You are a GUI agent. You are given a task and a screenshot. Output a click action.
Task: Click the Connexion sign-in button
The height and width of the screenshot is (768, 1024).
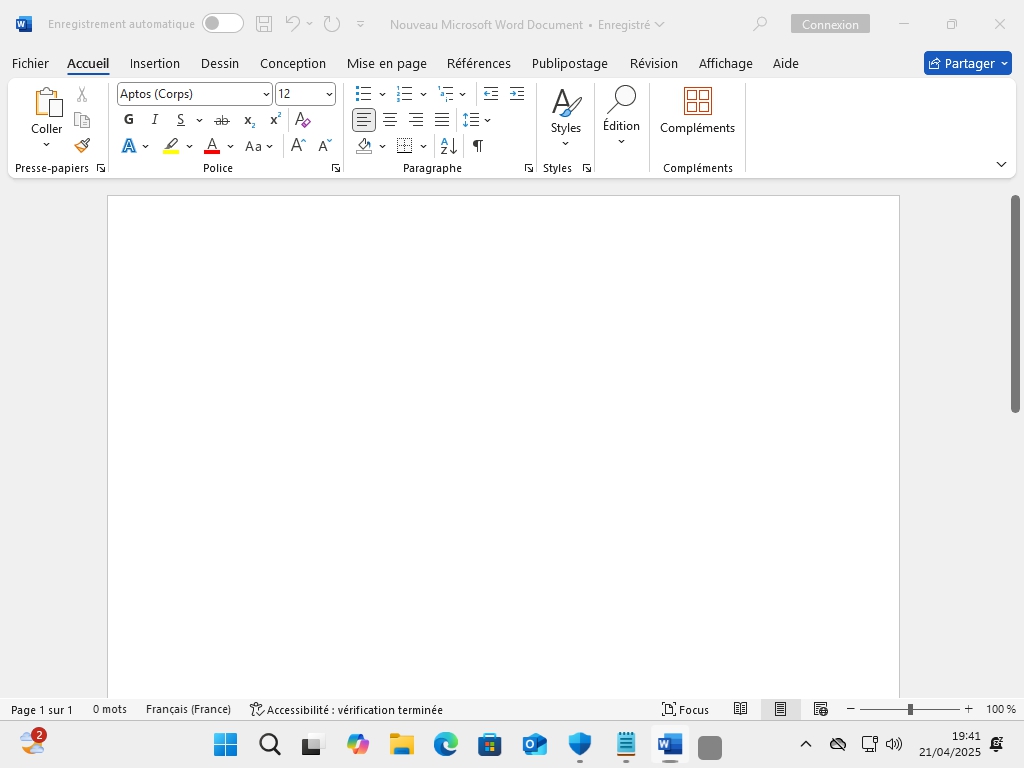tap(830, 24)
